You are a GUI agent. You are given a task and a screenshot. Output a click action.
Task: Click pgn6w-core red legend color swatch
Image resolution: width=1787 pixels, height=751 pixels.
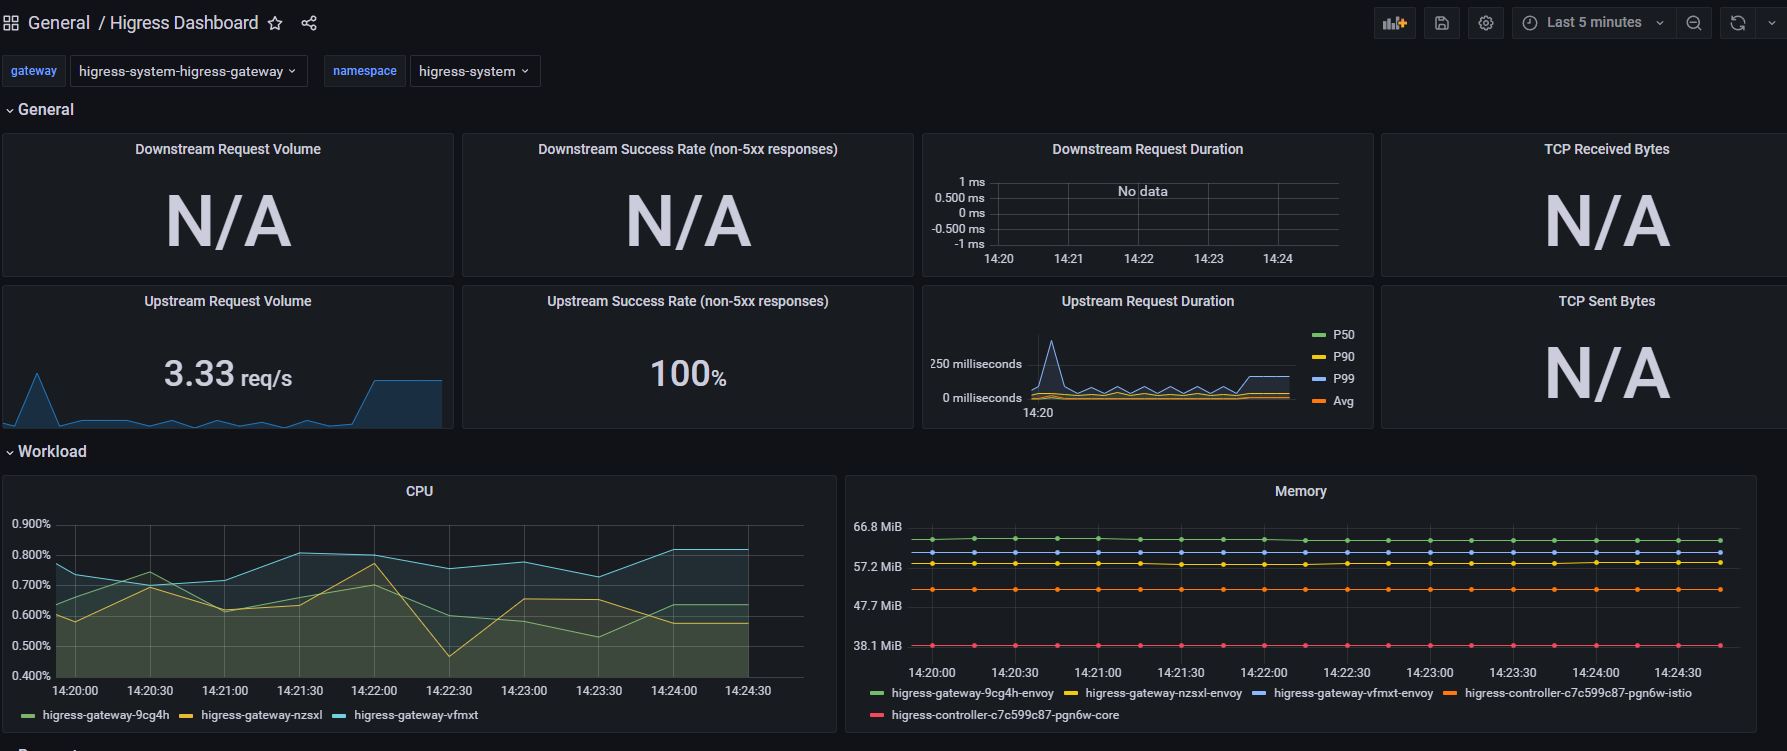[877, 715]
